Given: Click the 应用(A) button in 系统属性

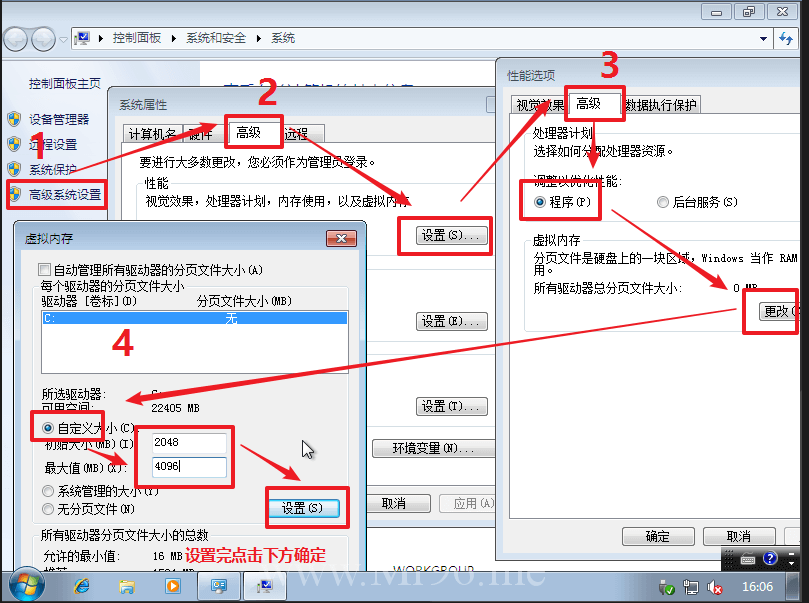Looking at the screenshot, I should [467, 503].
